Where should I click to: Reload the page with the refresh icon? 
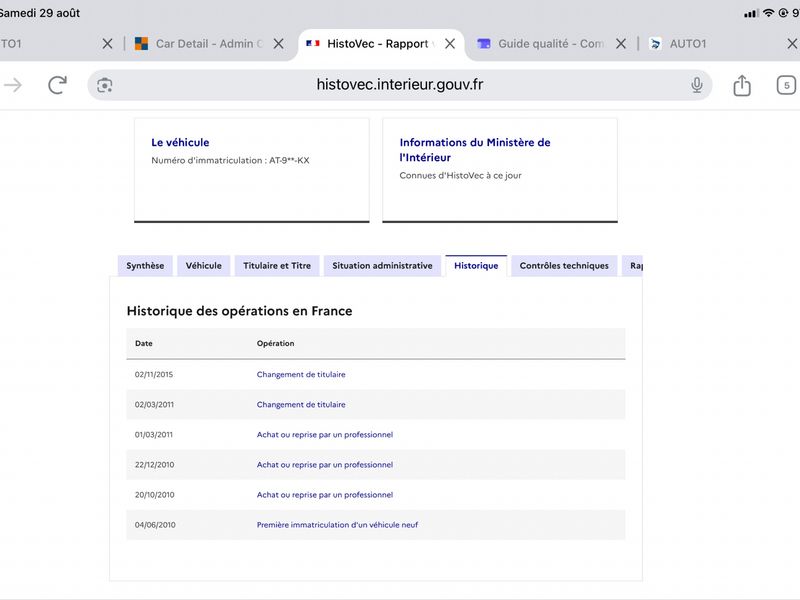[x=57, y=85]
